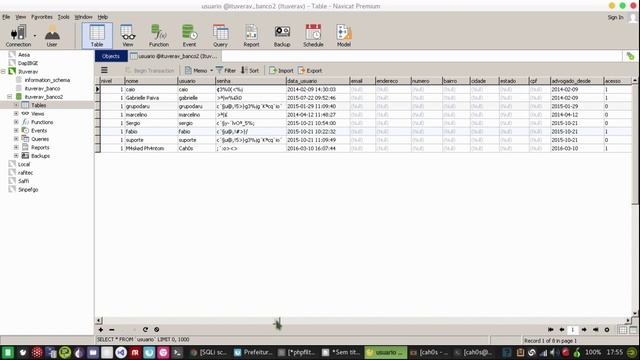This screenshot has height=360, width=640.
Task: Go to the first page of records
Action: [551, 329]
